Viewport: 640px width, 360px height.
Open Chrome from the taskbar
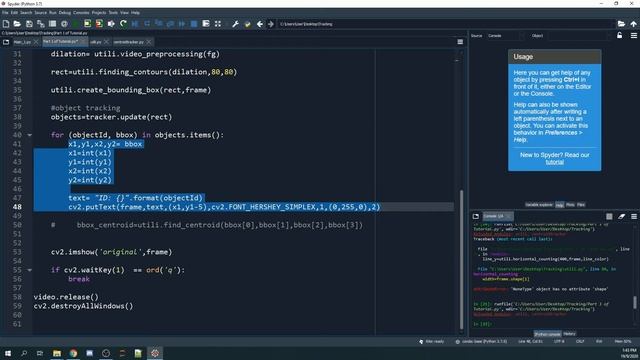pyautogui.click(x=73, y=353)
